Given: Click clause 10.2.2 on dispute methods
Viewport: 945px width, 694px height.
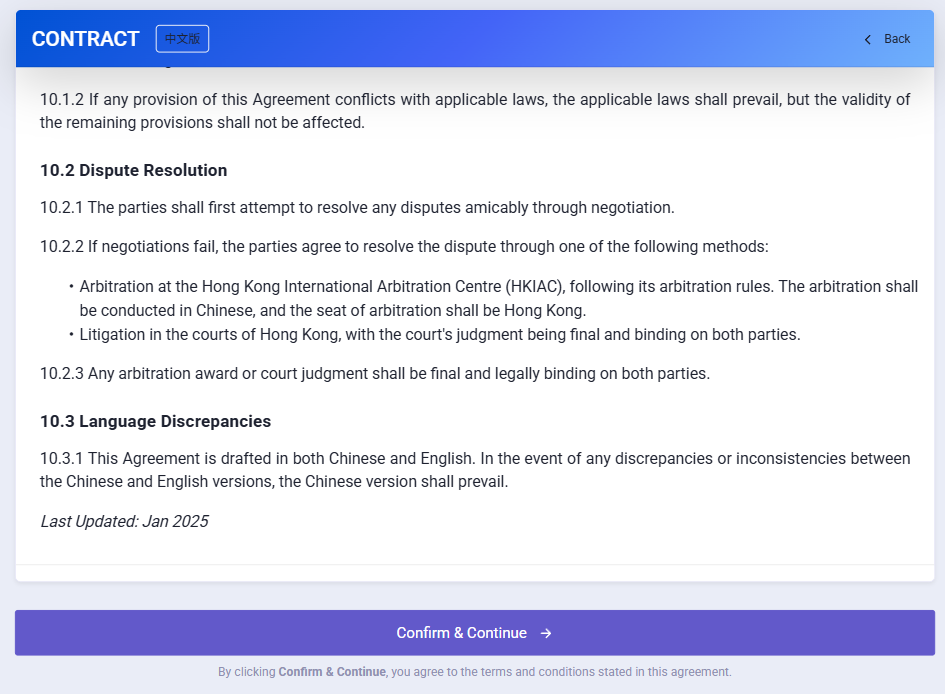Looking at the screenshot, I should (404, 246).
